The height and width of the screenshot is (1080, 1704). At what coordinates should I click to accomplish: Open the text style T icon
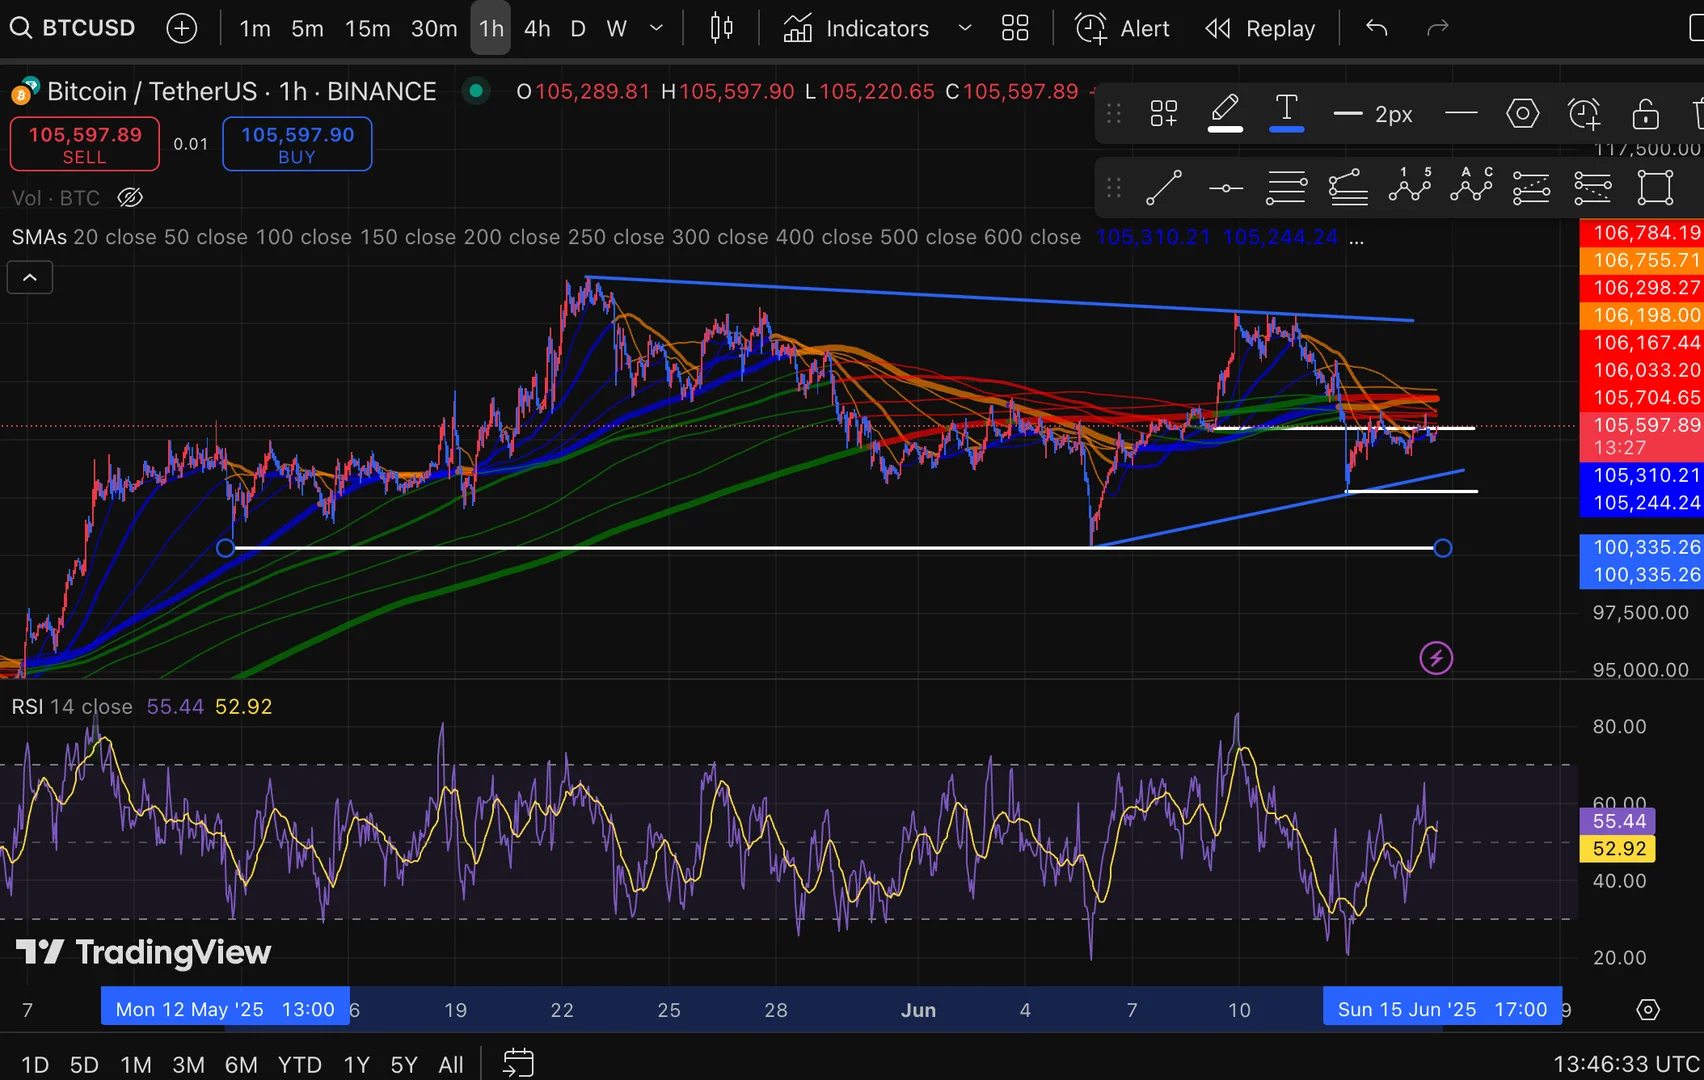(1286, 111)
